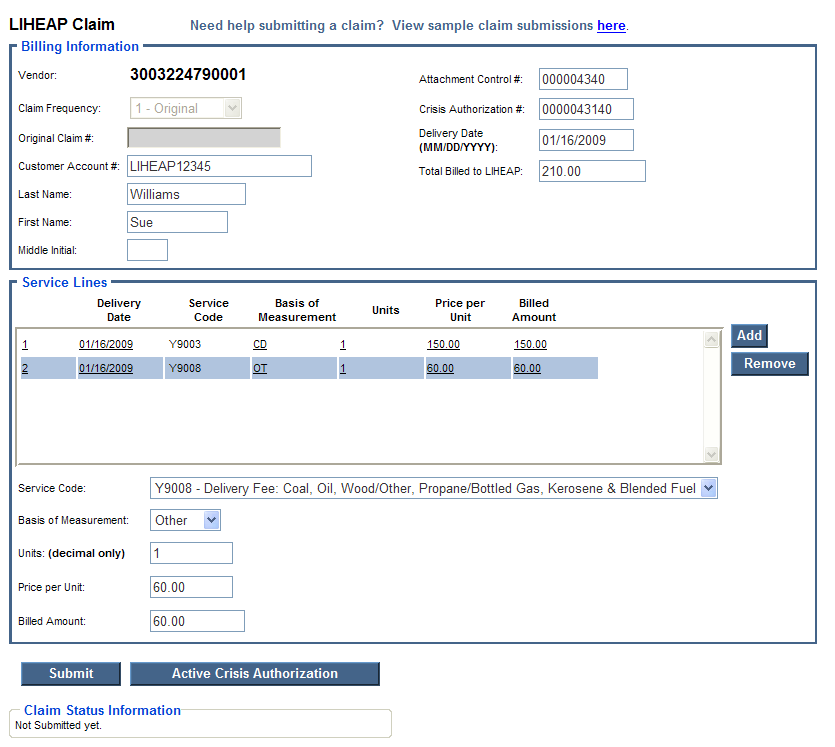Click the Total Billed to LIHEAP field
The height and width of the screenshot is (747, 835).
[592, 171]
